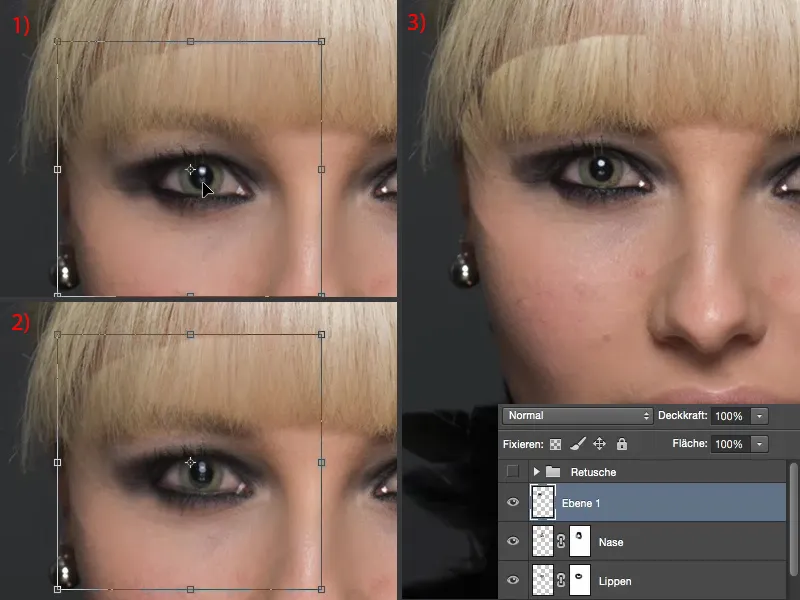The width and height of the screenshot is (800, 600).
Task: Click the lock image pixels brush icon
Action: click(577, 444)
